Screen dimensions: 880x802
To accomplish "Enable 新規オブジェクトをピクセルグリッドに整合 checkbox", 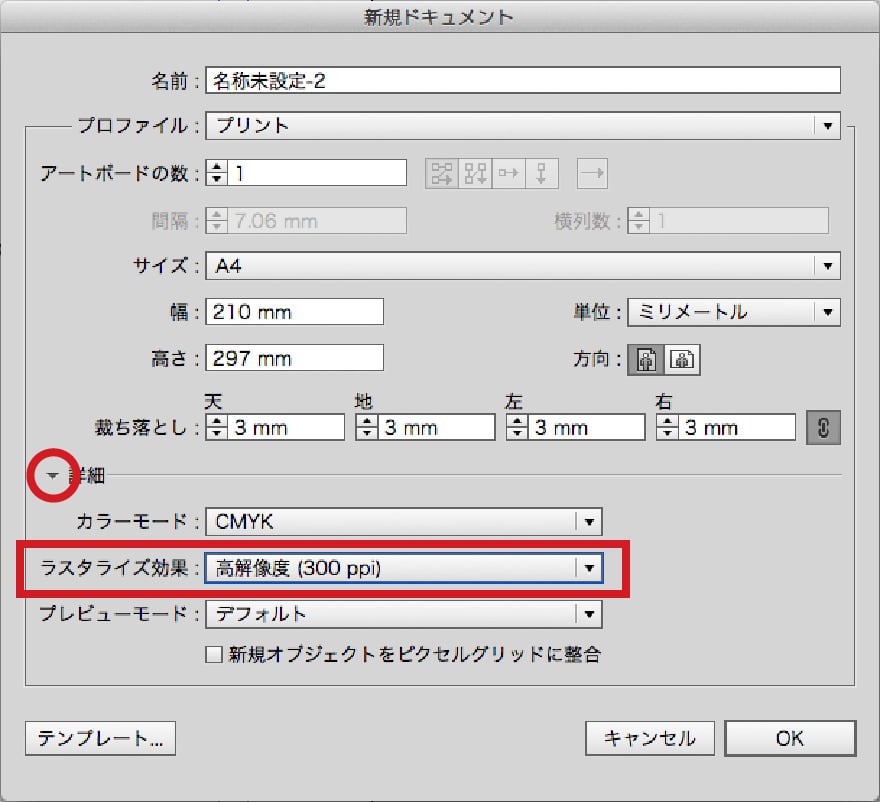I will [213, 655].
